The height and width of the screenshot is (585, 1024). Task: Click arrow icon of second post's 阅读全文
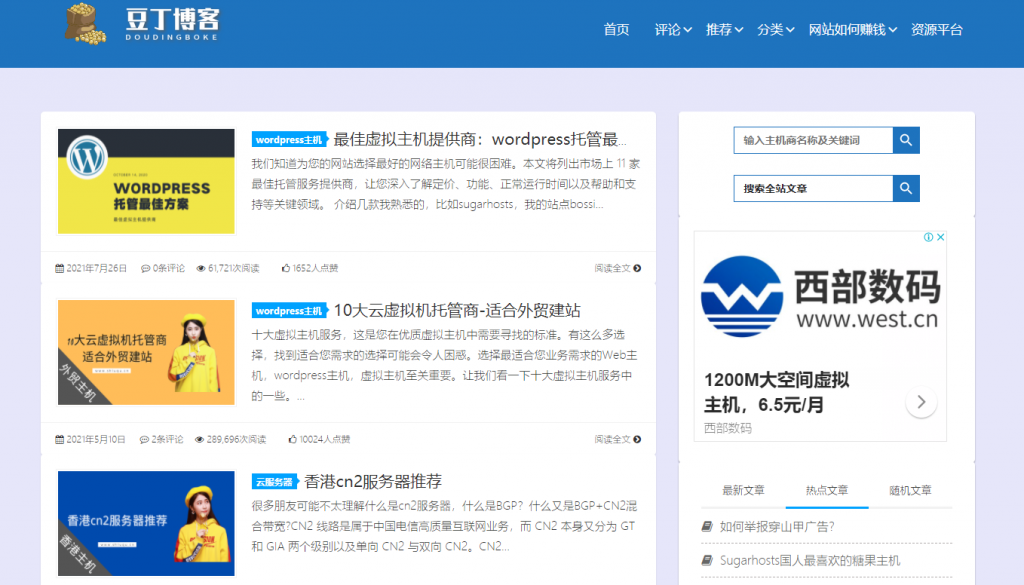click(x=637, y=439)
